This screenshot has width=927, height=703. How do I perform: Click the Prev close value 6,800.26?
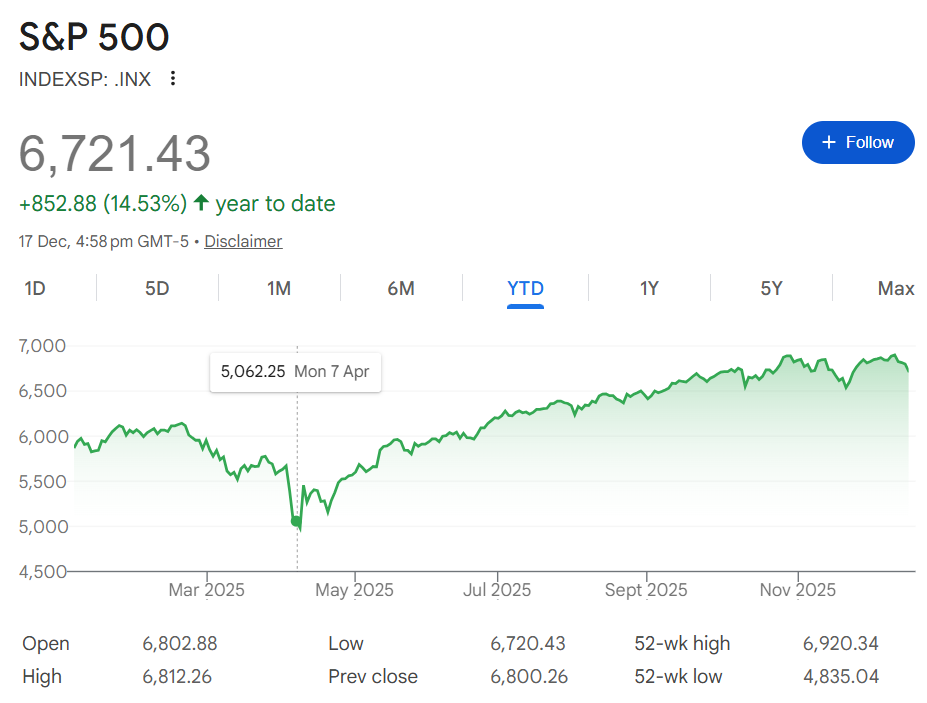[529, 677]
